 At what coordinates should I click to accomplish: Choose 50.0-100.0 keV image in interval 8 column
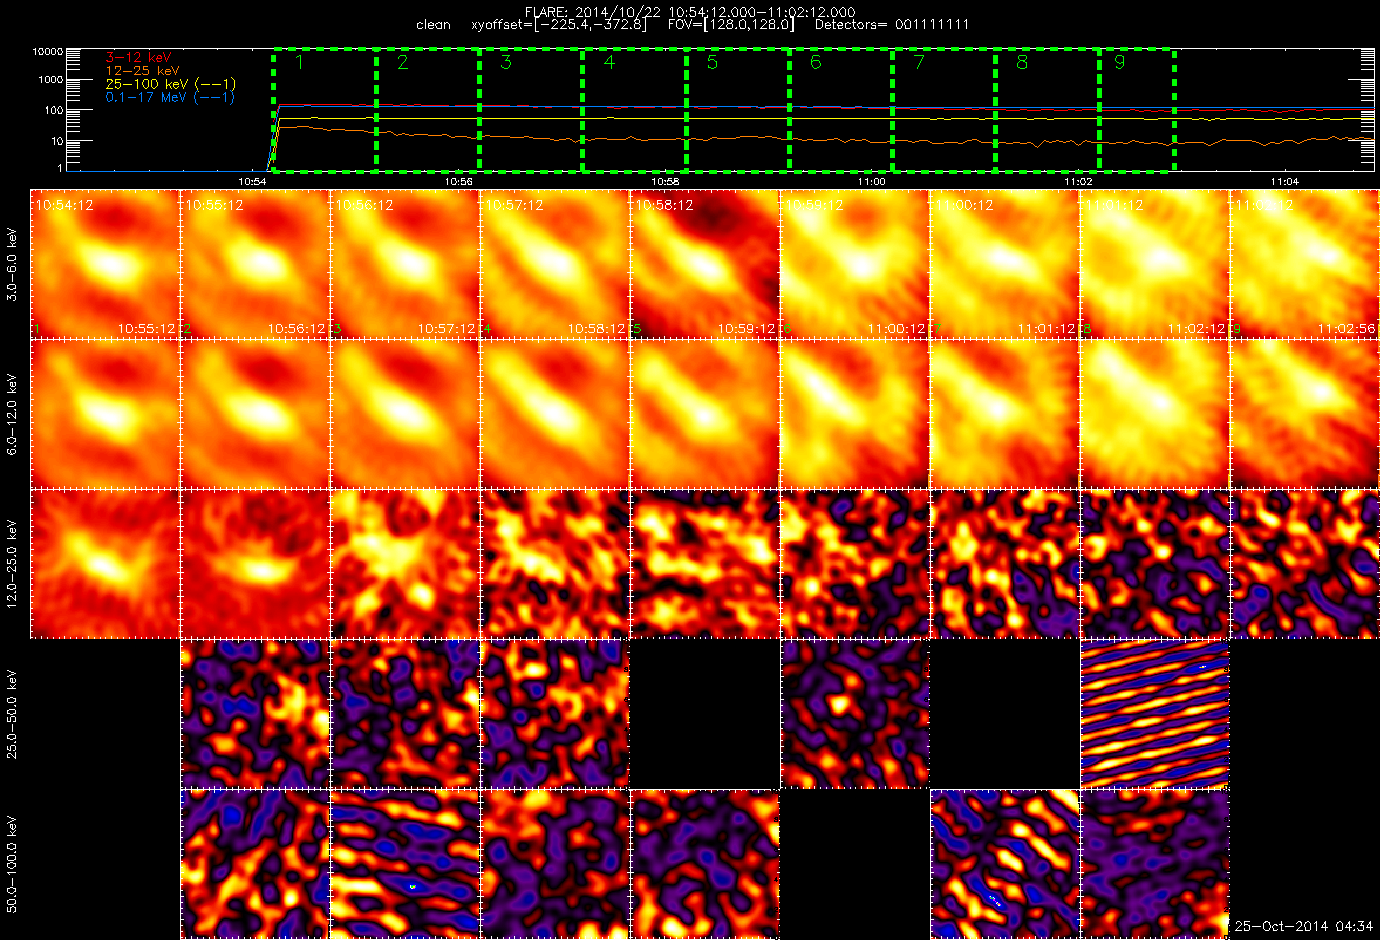tap(1155, 863)
